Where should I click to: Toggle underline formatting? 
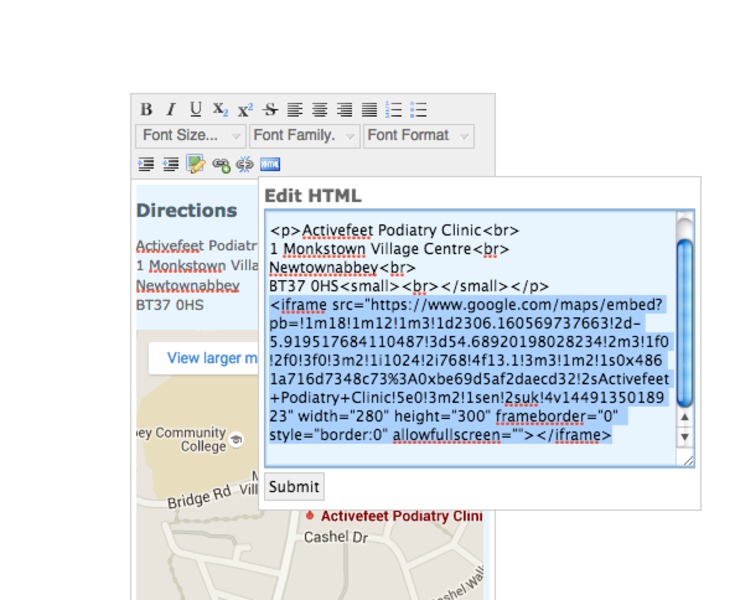[195, 110]
